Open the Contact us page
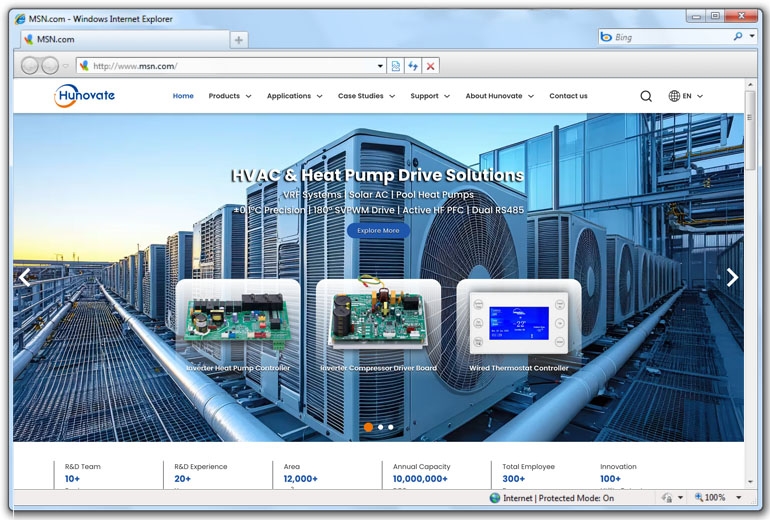Viewport: 770px width, 520px height. click(568, 96)
